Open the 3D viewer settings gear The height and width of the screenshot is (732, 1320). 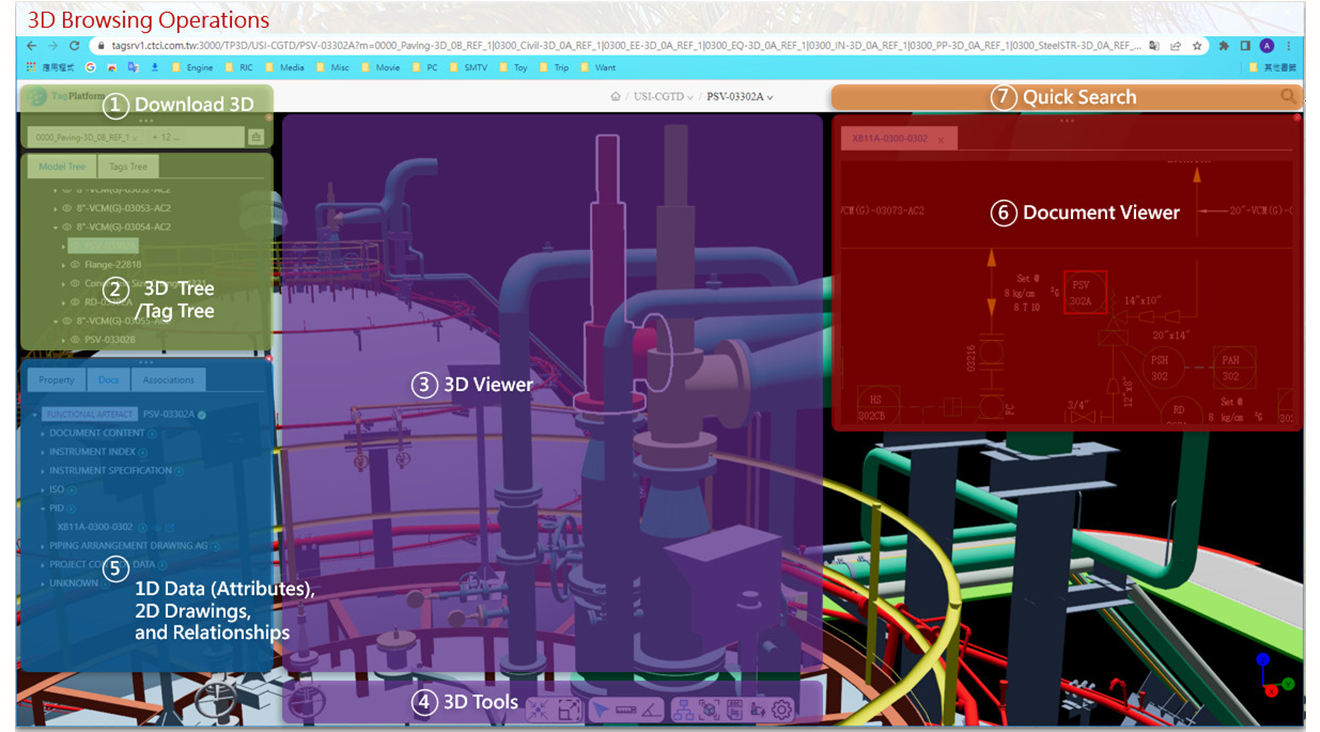point(781,710)
